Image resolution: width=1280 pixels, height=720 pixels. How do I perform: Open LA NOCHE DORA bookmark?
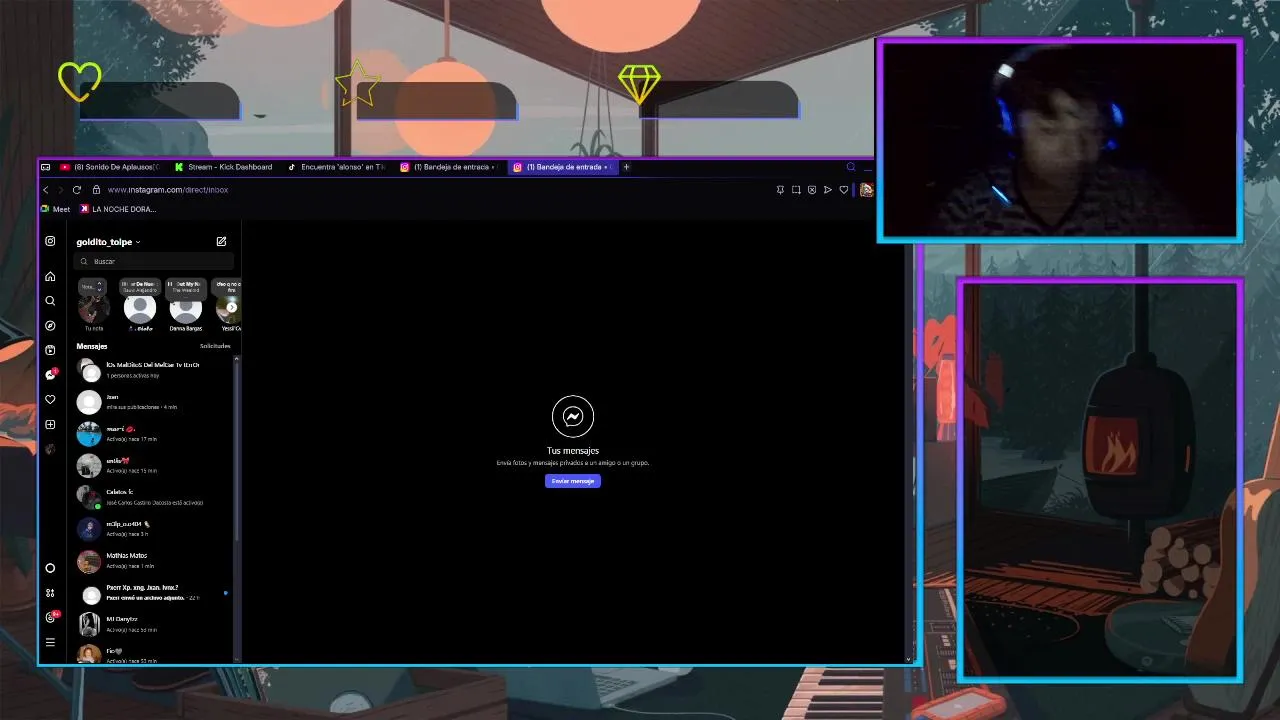click(118, 209)
